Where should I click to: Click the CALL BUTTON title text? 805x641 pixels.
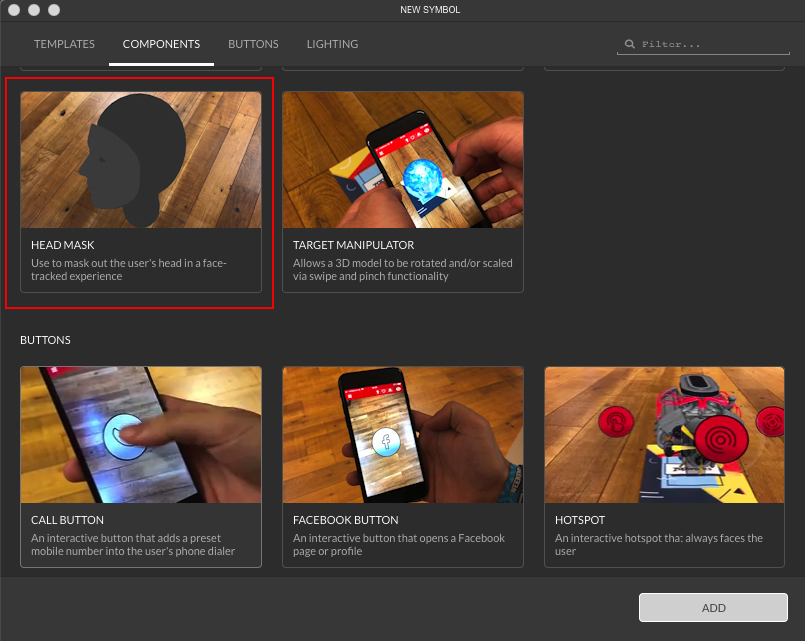(x=67, y=520)
